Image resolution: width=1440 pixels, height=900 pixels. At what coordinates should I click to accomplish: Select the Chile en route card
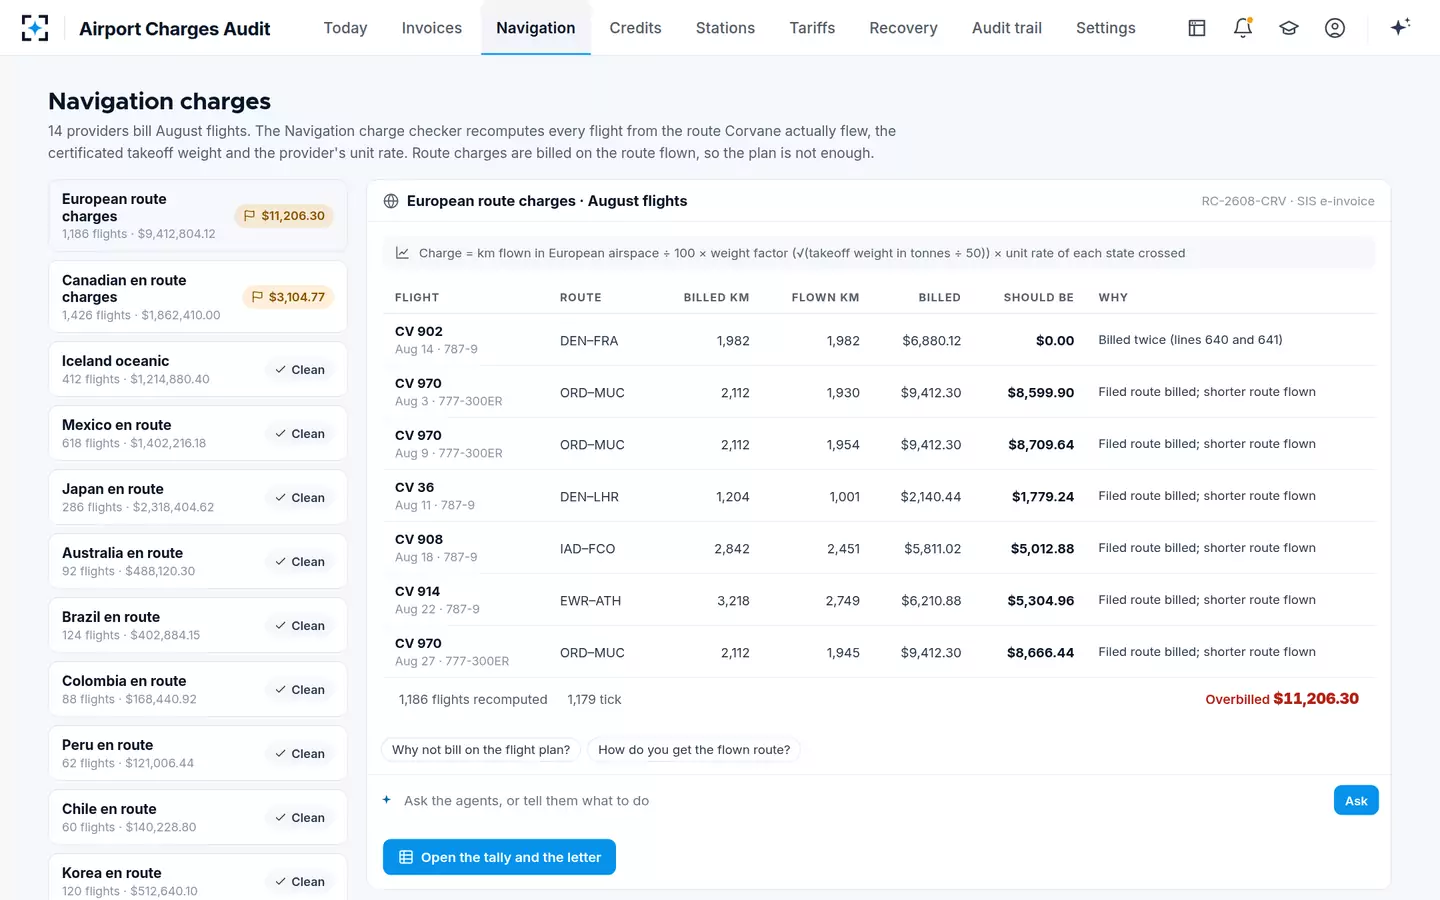[x=198, y=817]
